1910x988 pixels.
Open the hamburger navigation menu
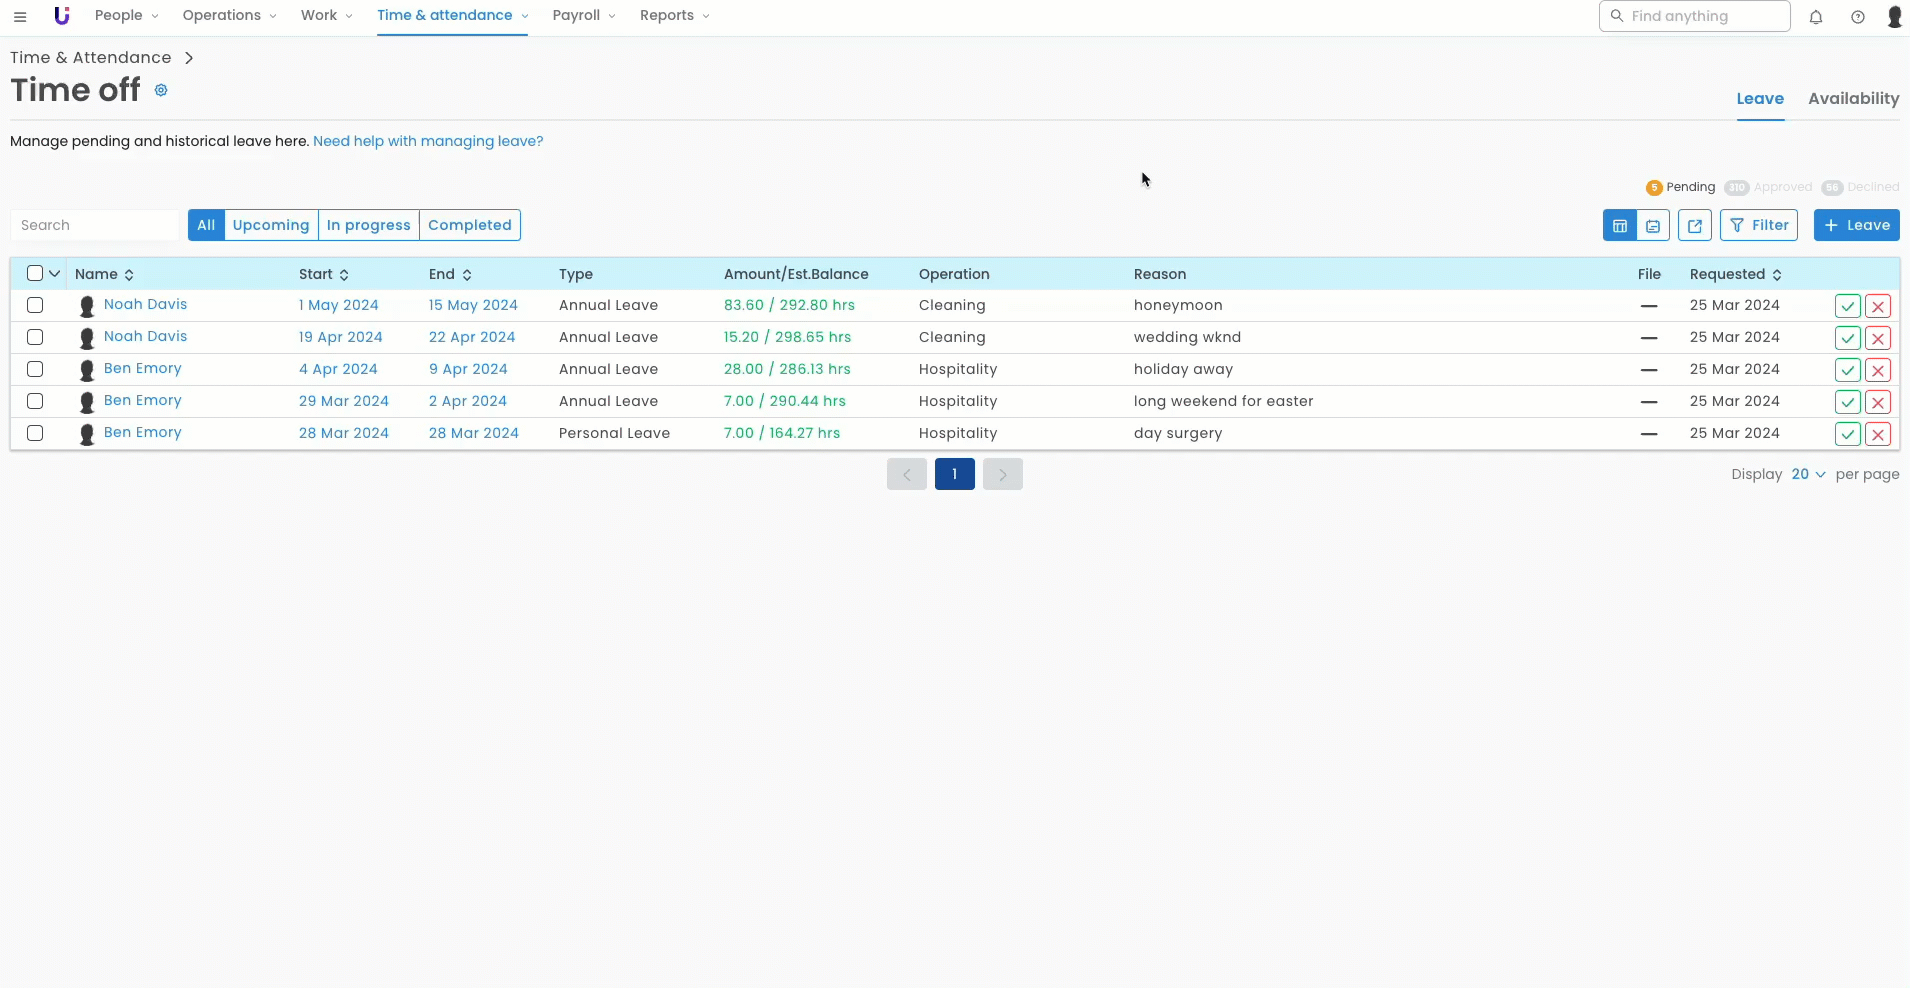coord(20,17)
